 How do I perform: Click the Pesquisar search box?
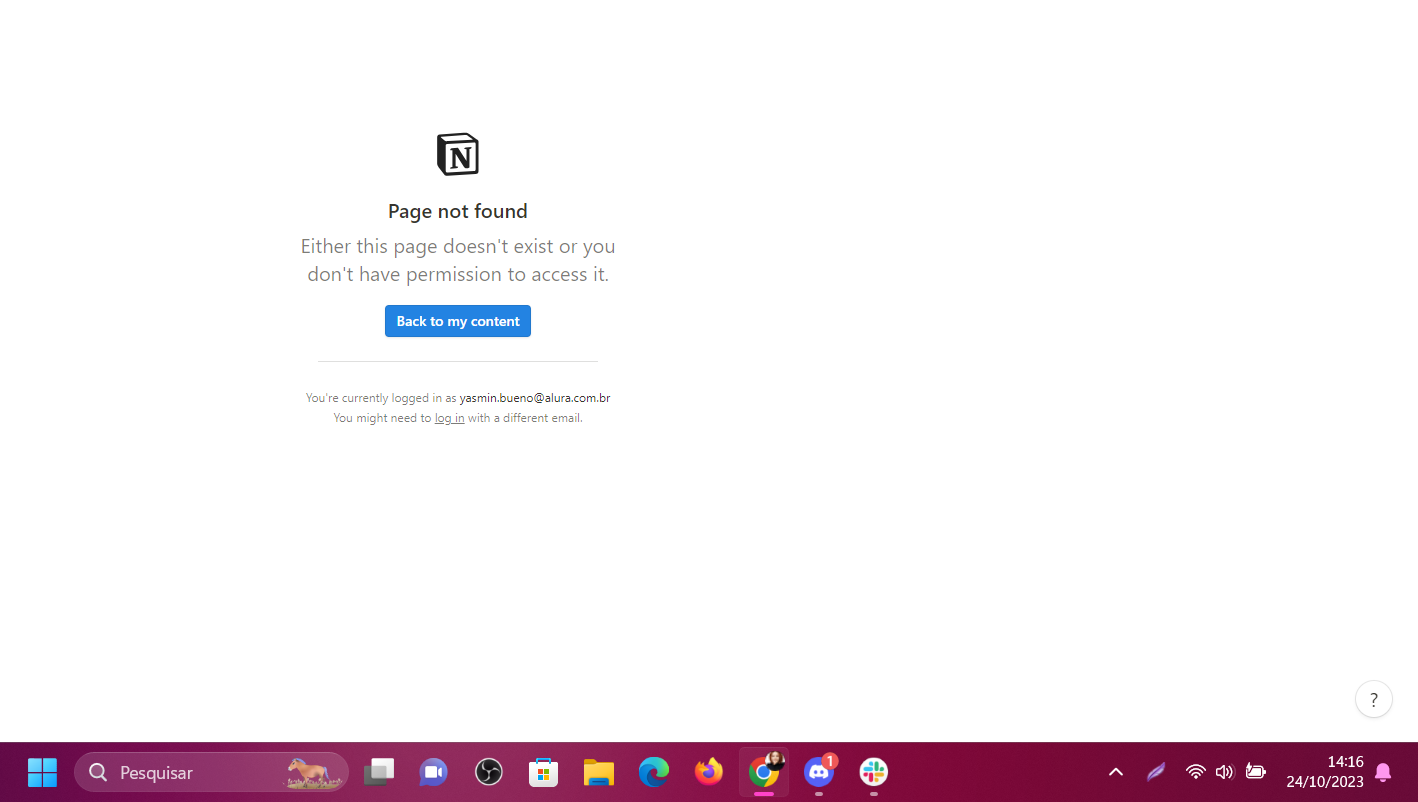point(211,772)
